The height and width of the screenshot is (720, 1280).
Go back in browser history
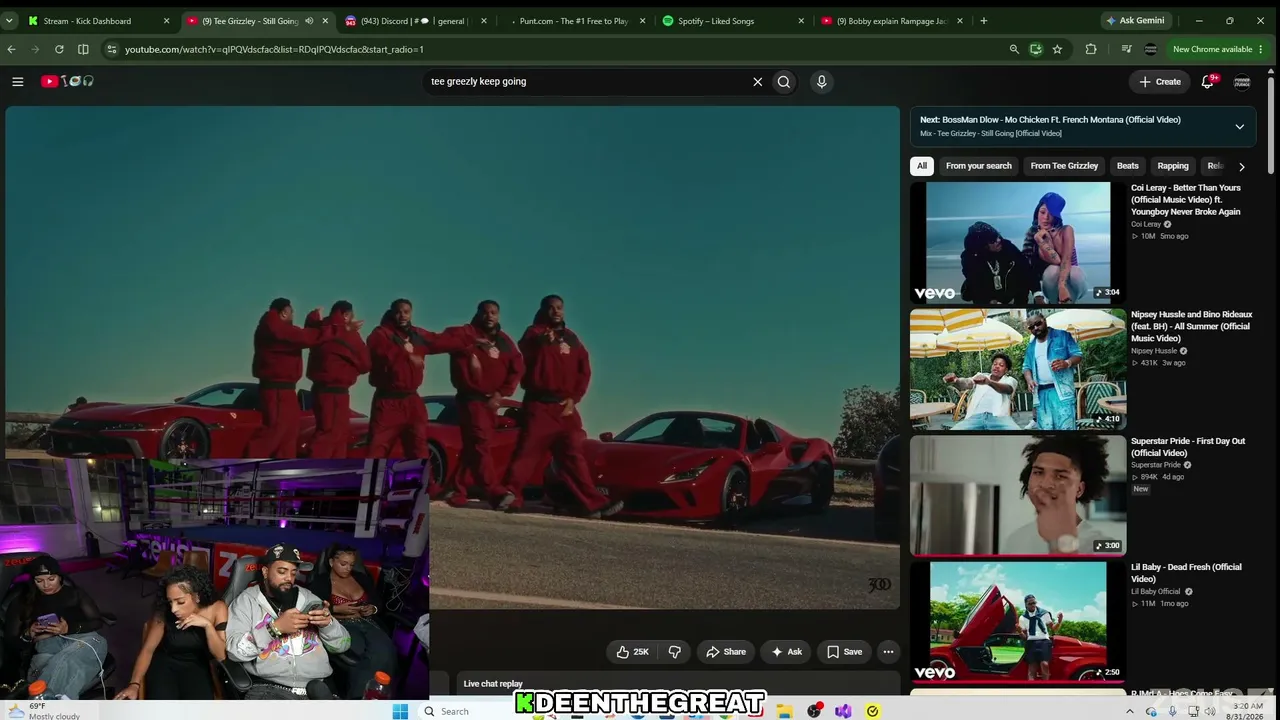point(11,49)
